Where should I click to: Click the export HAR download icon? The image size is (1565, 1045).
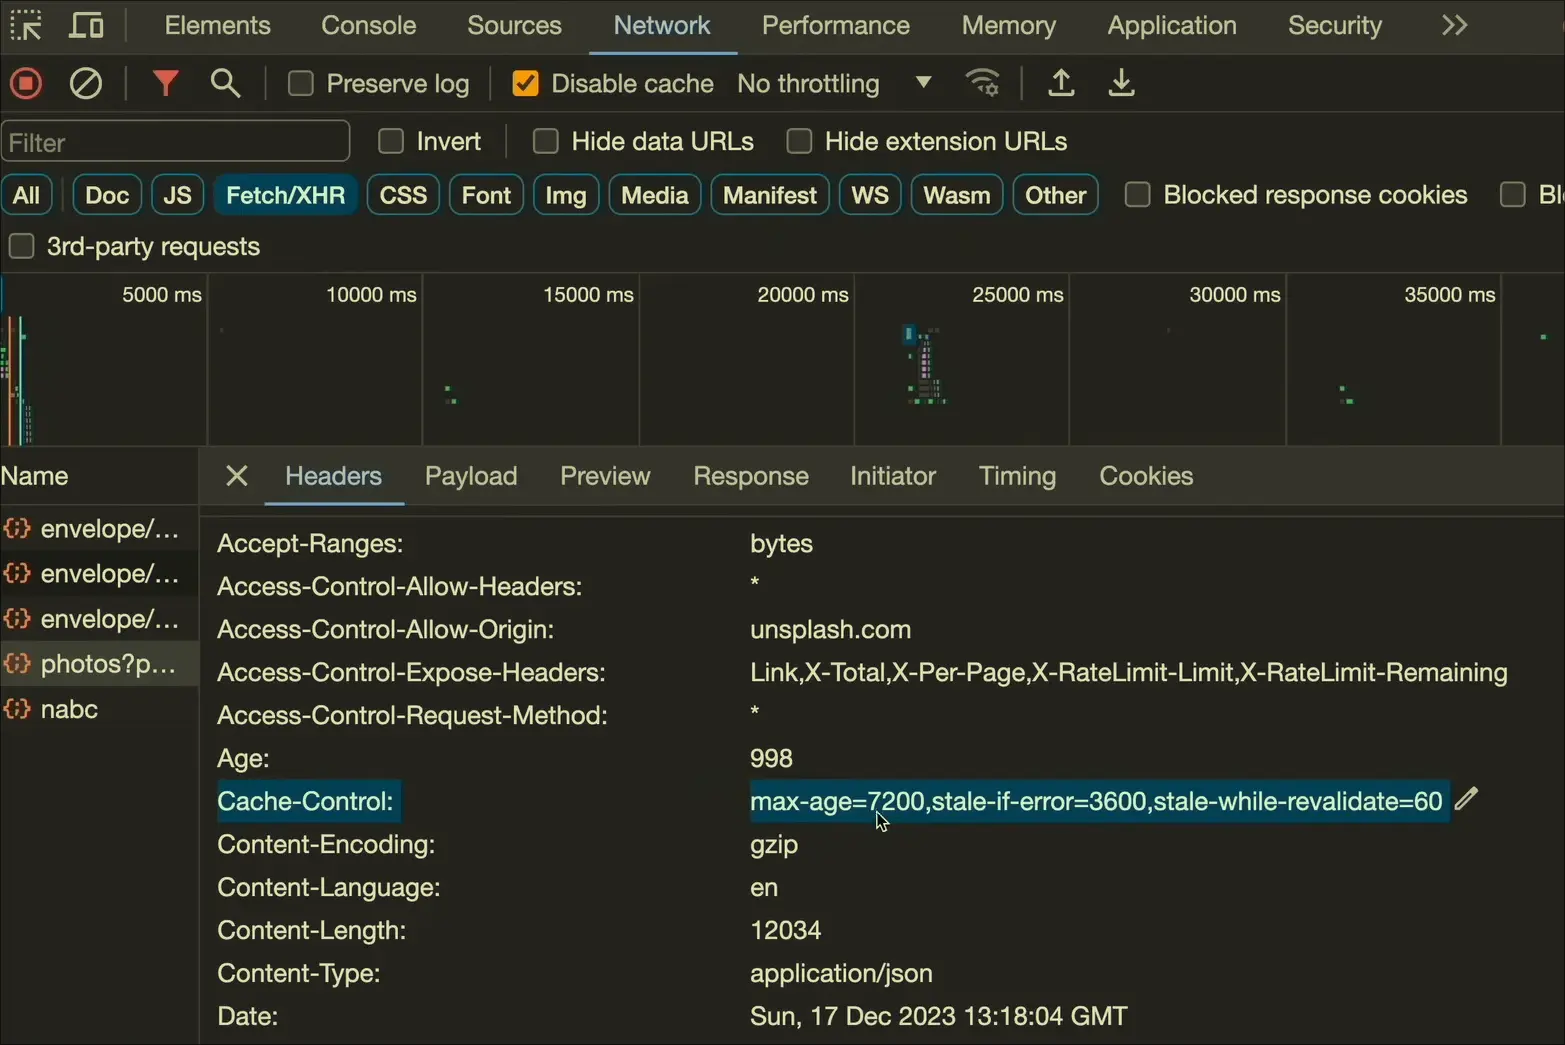[1122, 83]
